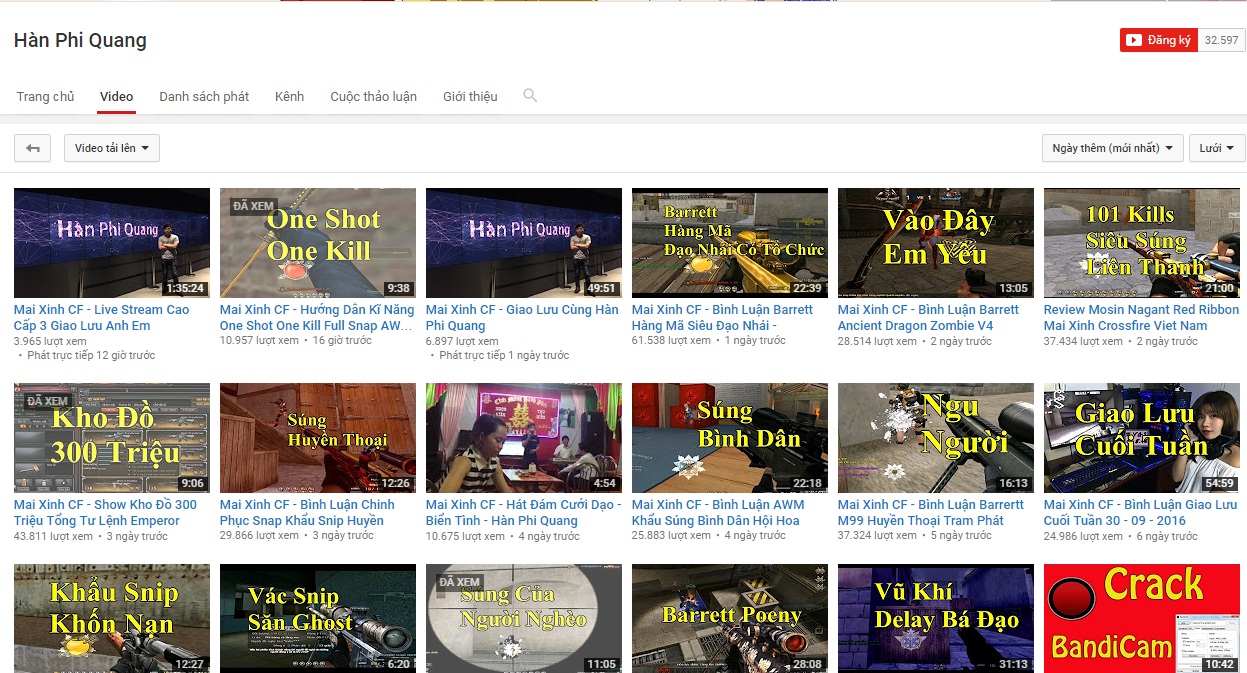Expand the Video tải lên dropdown

coord(111,147)
